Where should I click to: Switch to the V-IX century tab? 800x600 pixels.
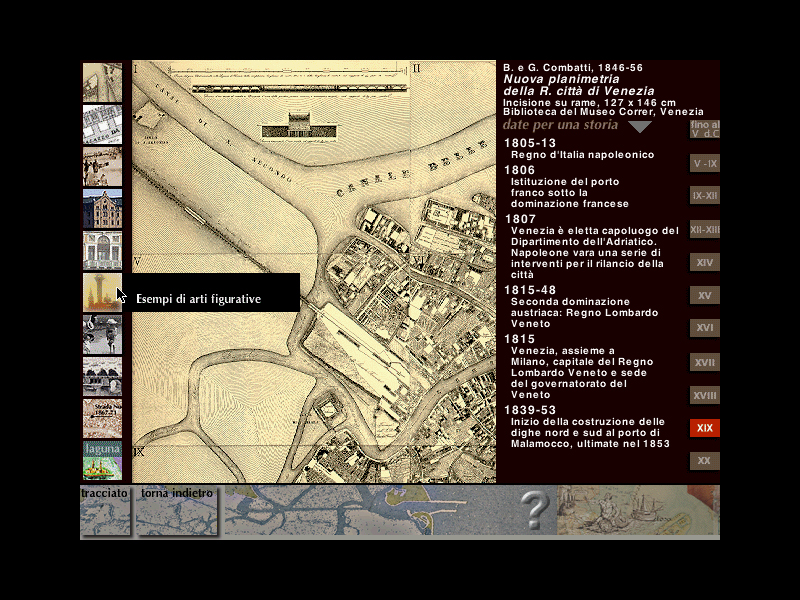(705, 164)
